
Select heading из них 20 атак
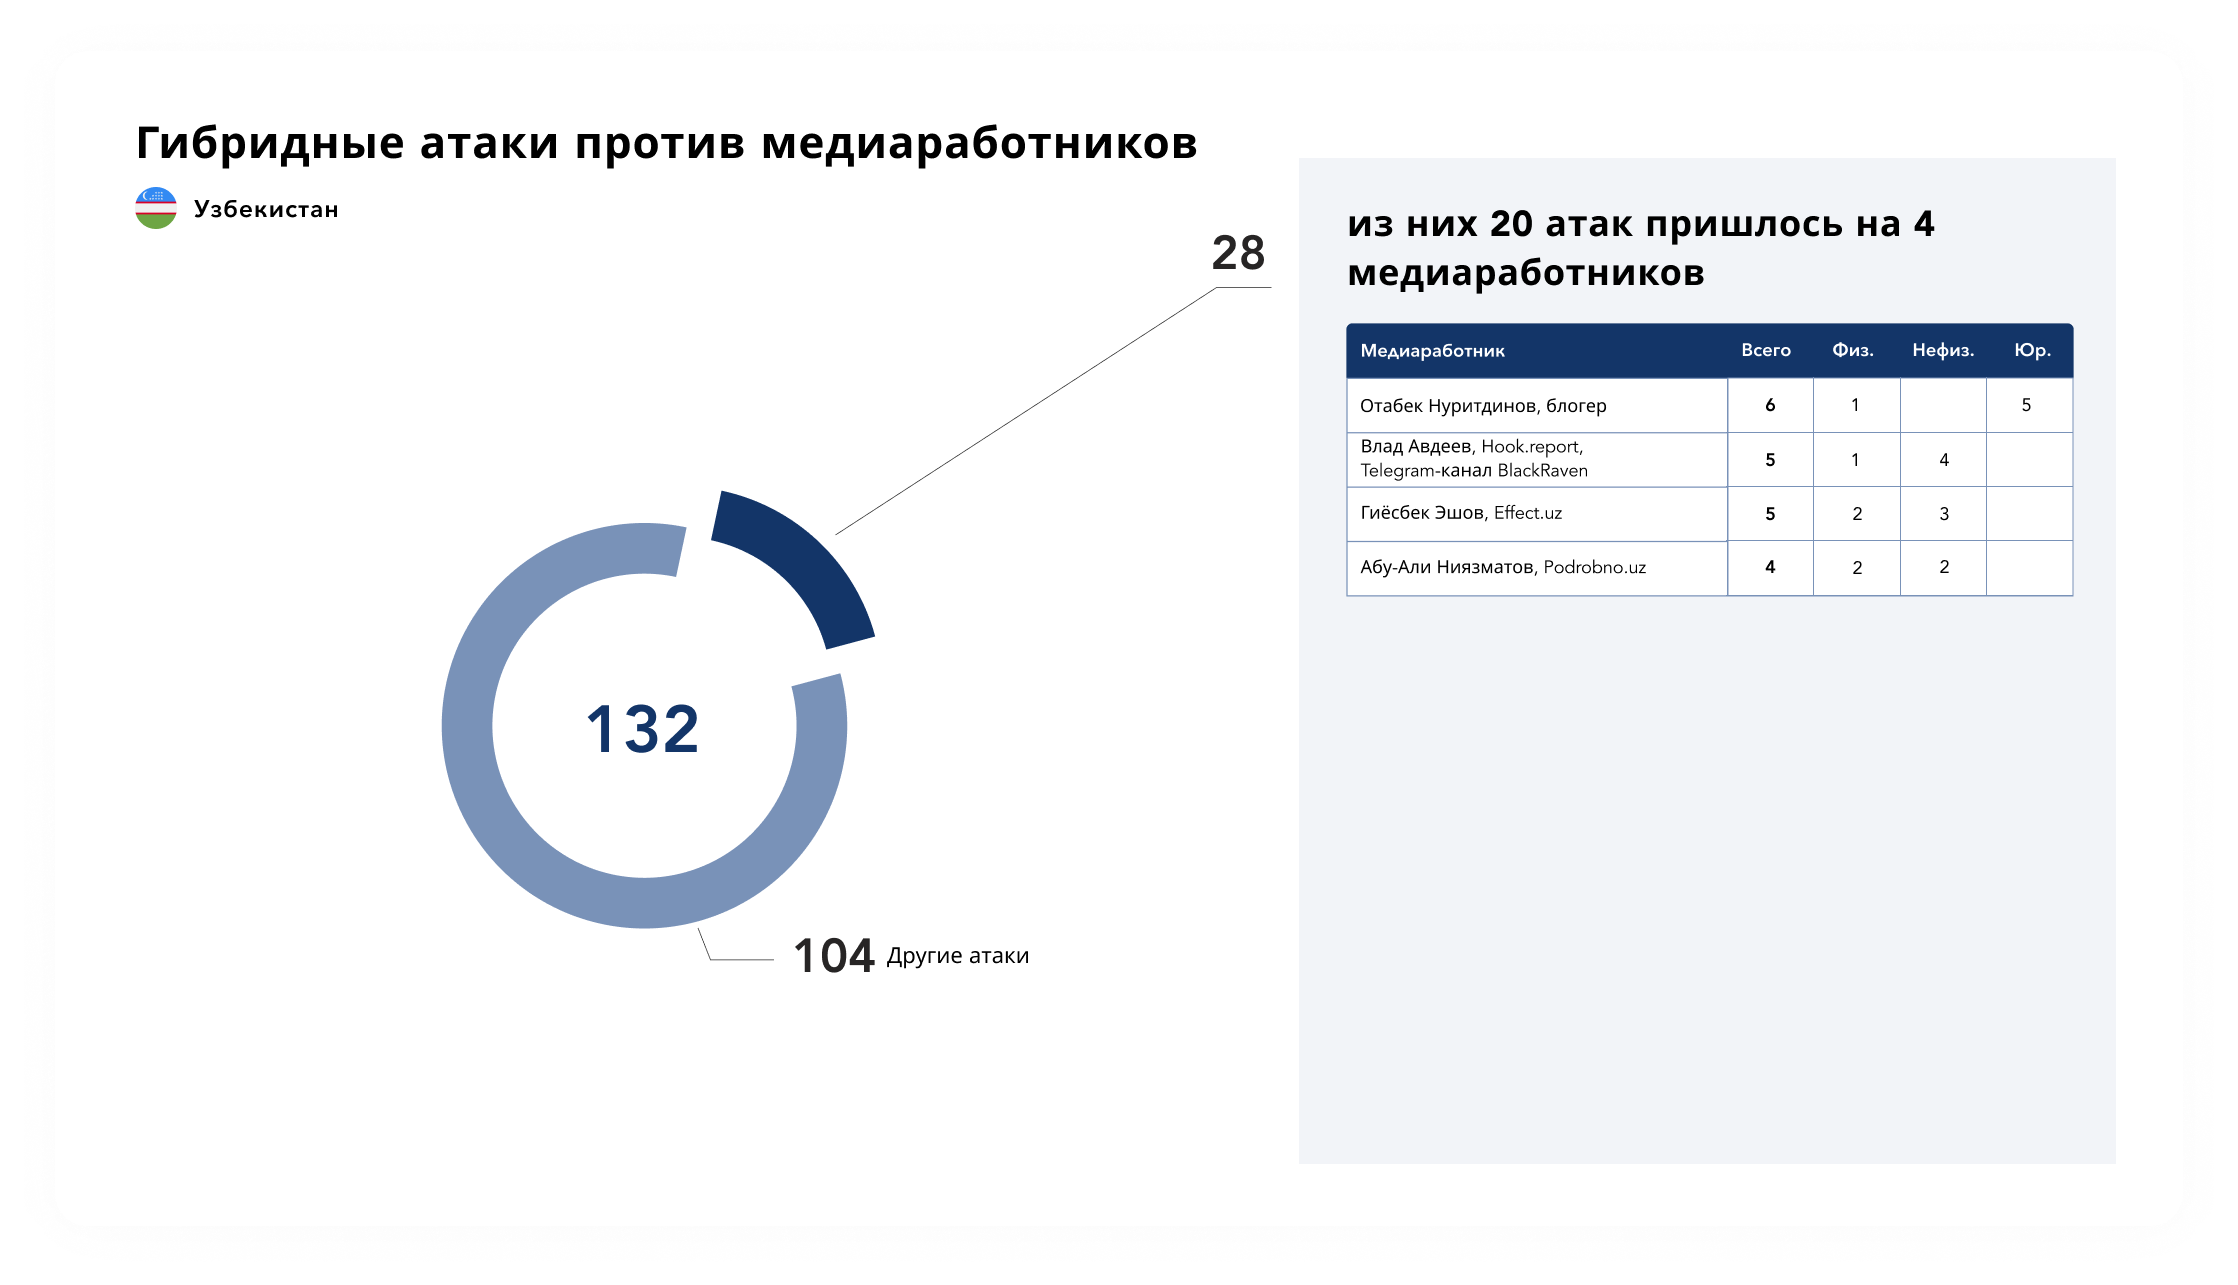point(1640,248)
